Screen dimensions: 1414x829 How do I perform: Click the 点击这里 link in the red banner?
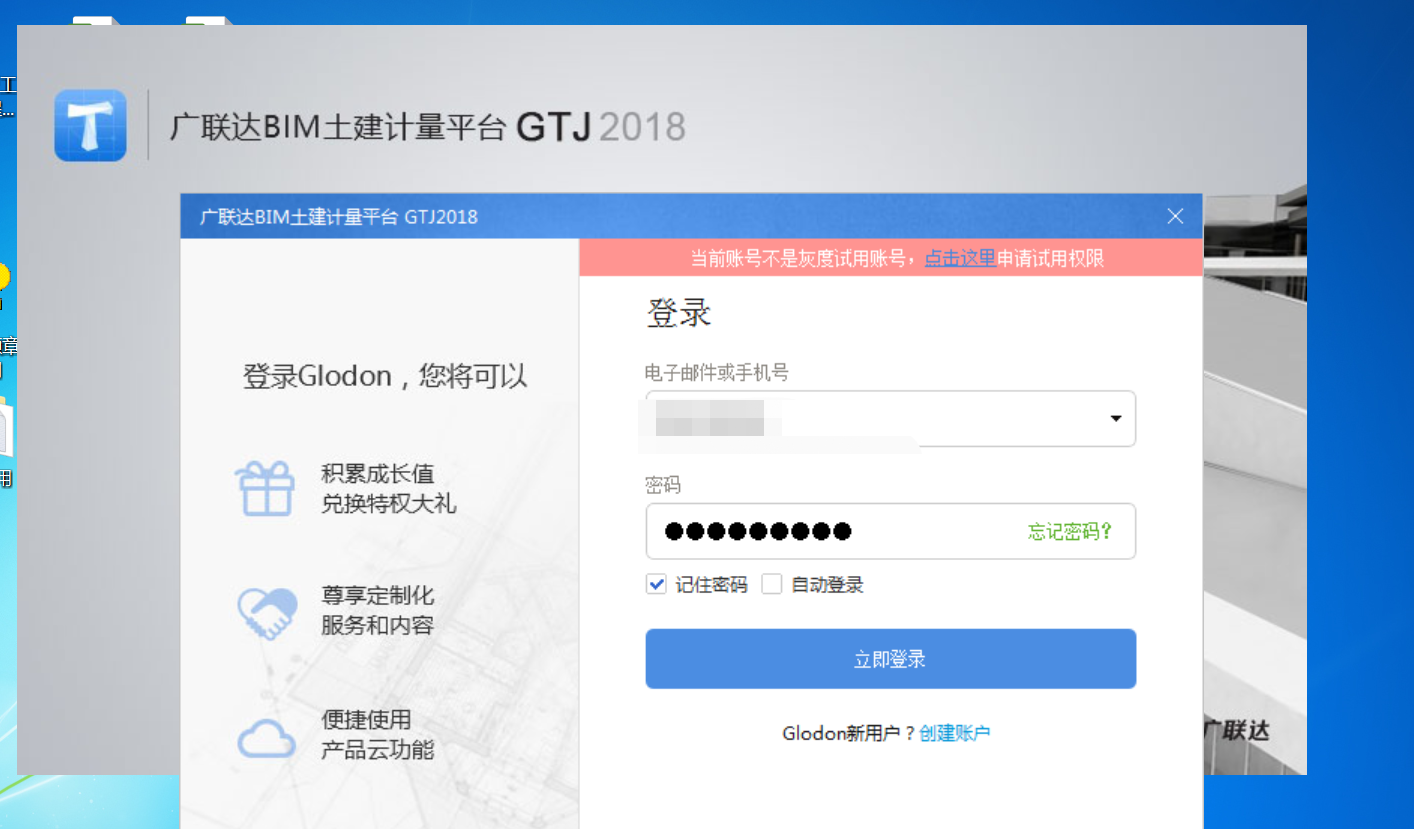pos(960,258)
